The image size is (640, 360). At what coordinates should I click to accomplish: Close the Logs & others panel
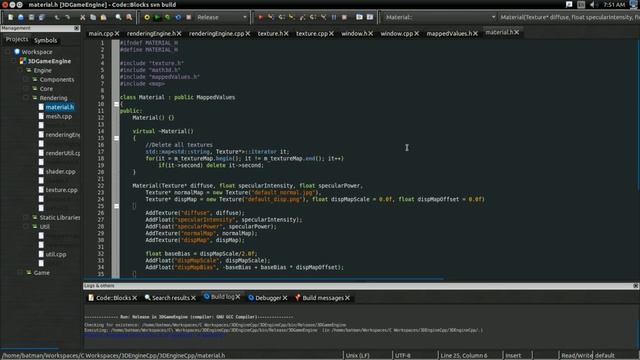[636, 286]
